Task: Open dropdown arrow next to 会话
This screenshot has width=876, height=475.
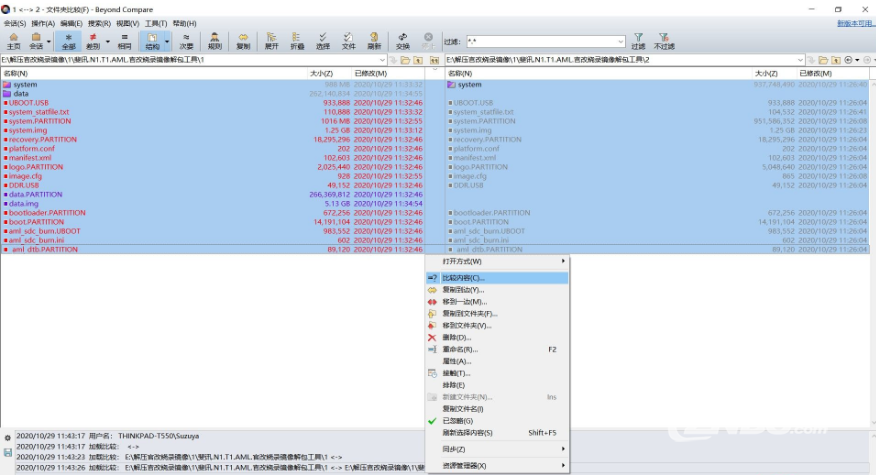Action: pos(49,41)
